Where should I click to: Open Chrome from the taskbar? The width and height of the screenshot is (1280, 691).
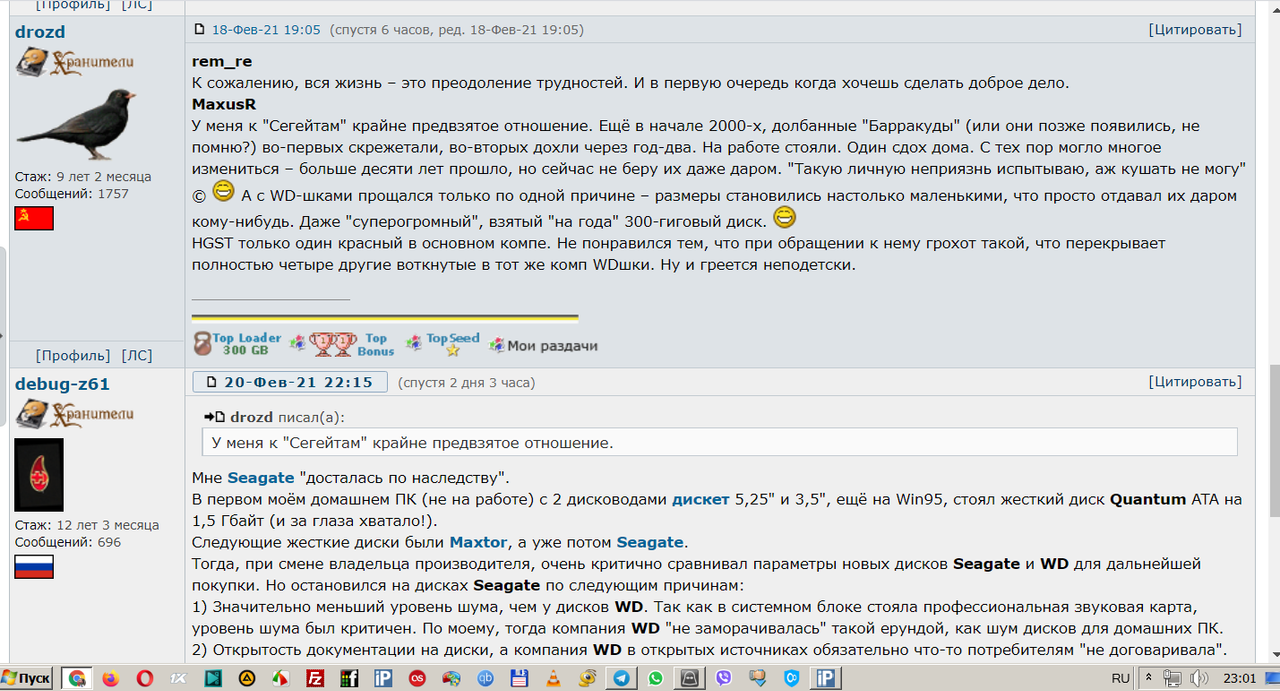pos(76,678)
